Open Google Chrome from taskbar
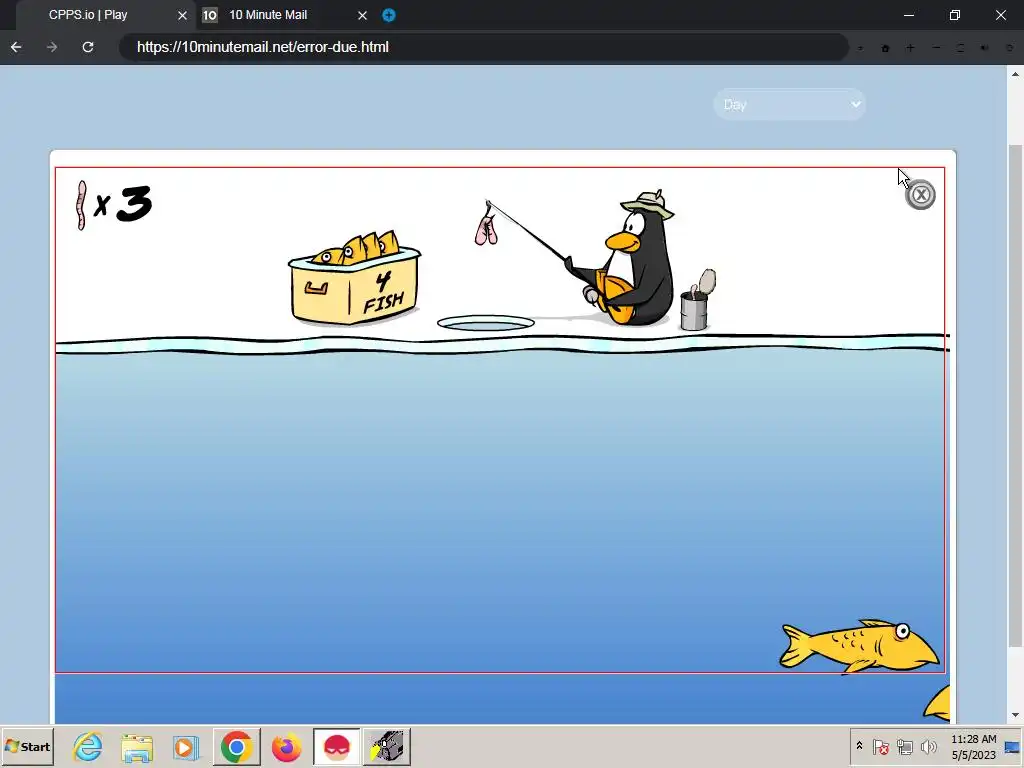 pos(236,746)
